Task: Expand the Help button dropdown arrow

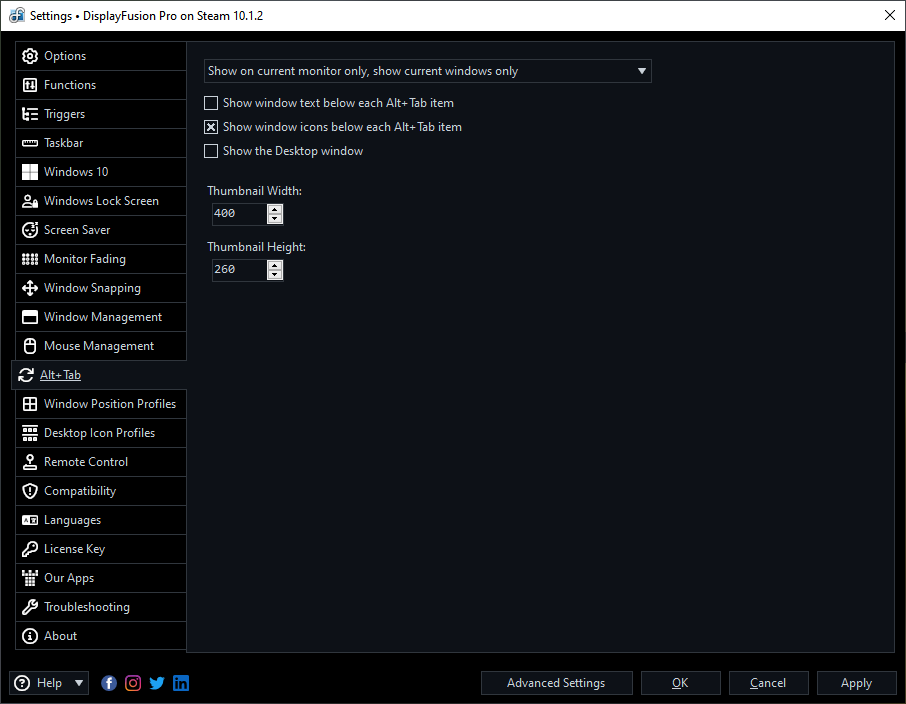Action: [79, 683]
